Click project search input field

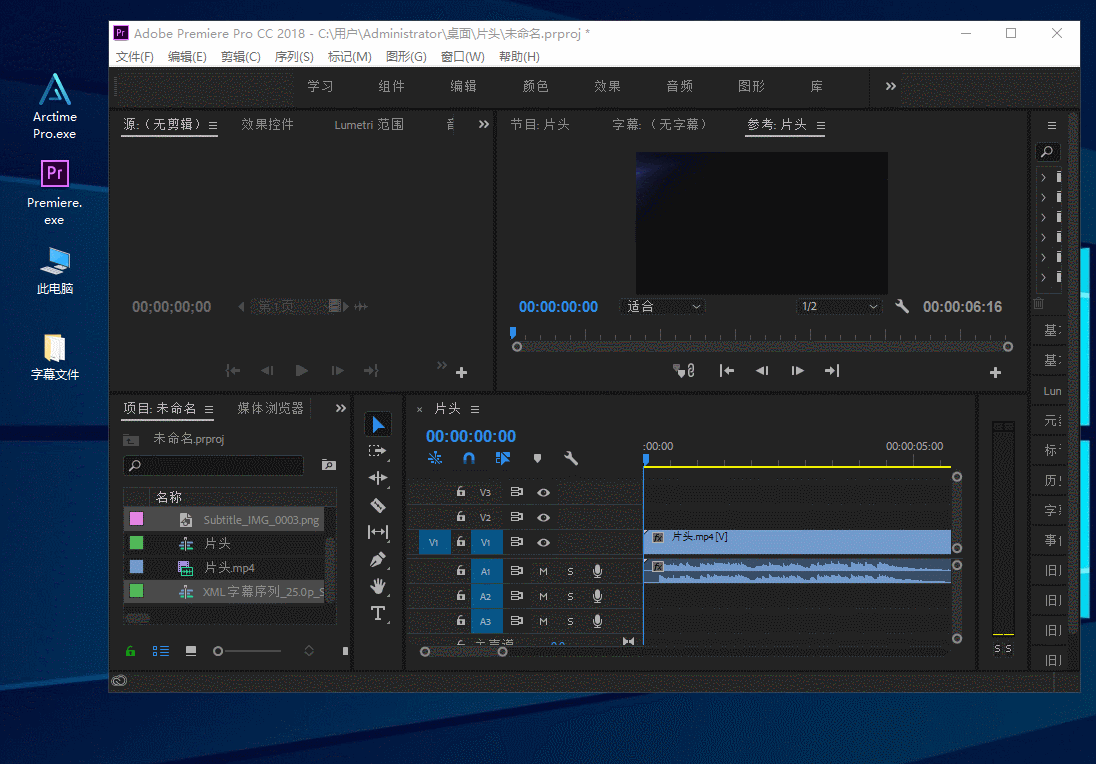(x=214, y=465)
